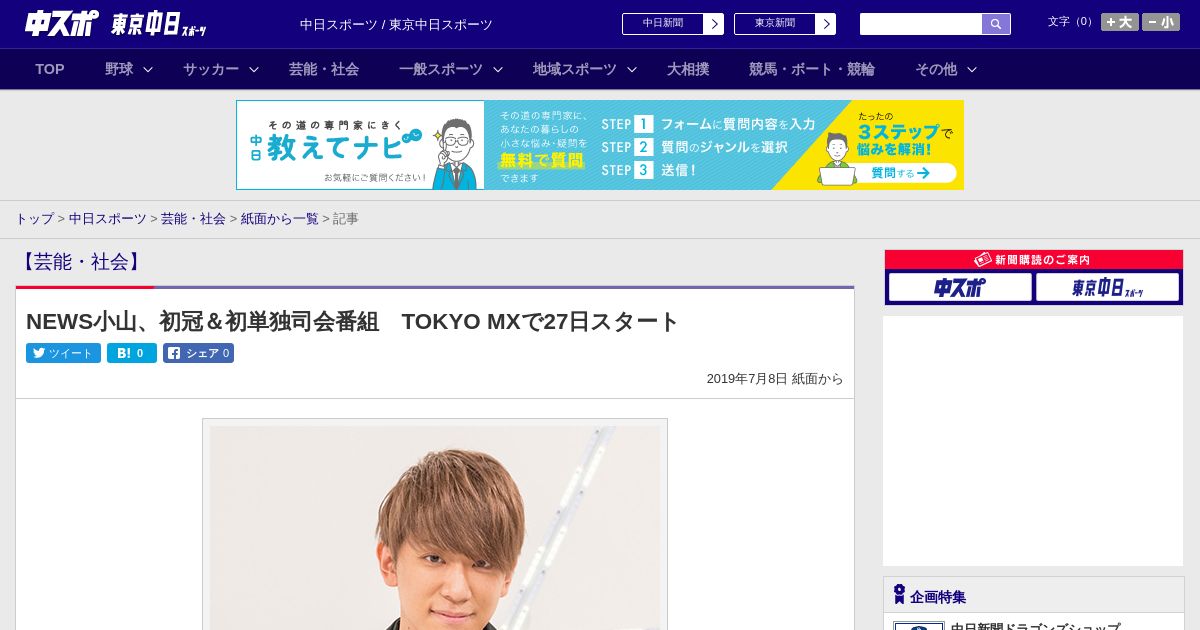Select the 大相撲 menu item
Screen dimensions: 1200x630
688,69
